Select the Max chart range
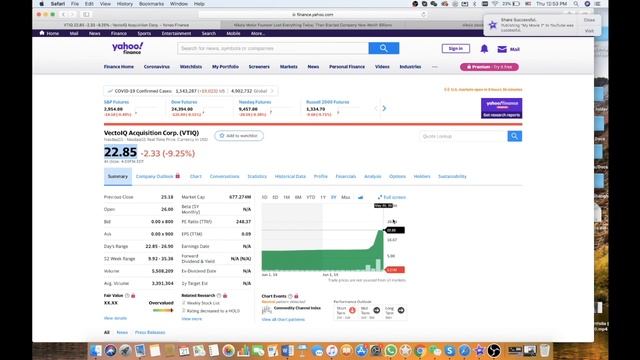640x360 pixels. (x=345, y=197)
